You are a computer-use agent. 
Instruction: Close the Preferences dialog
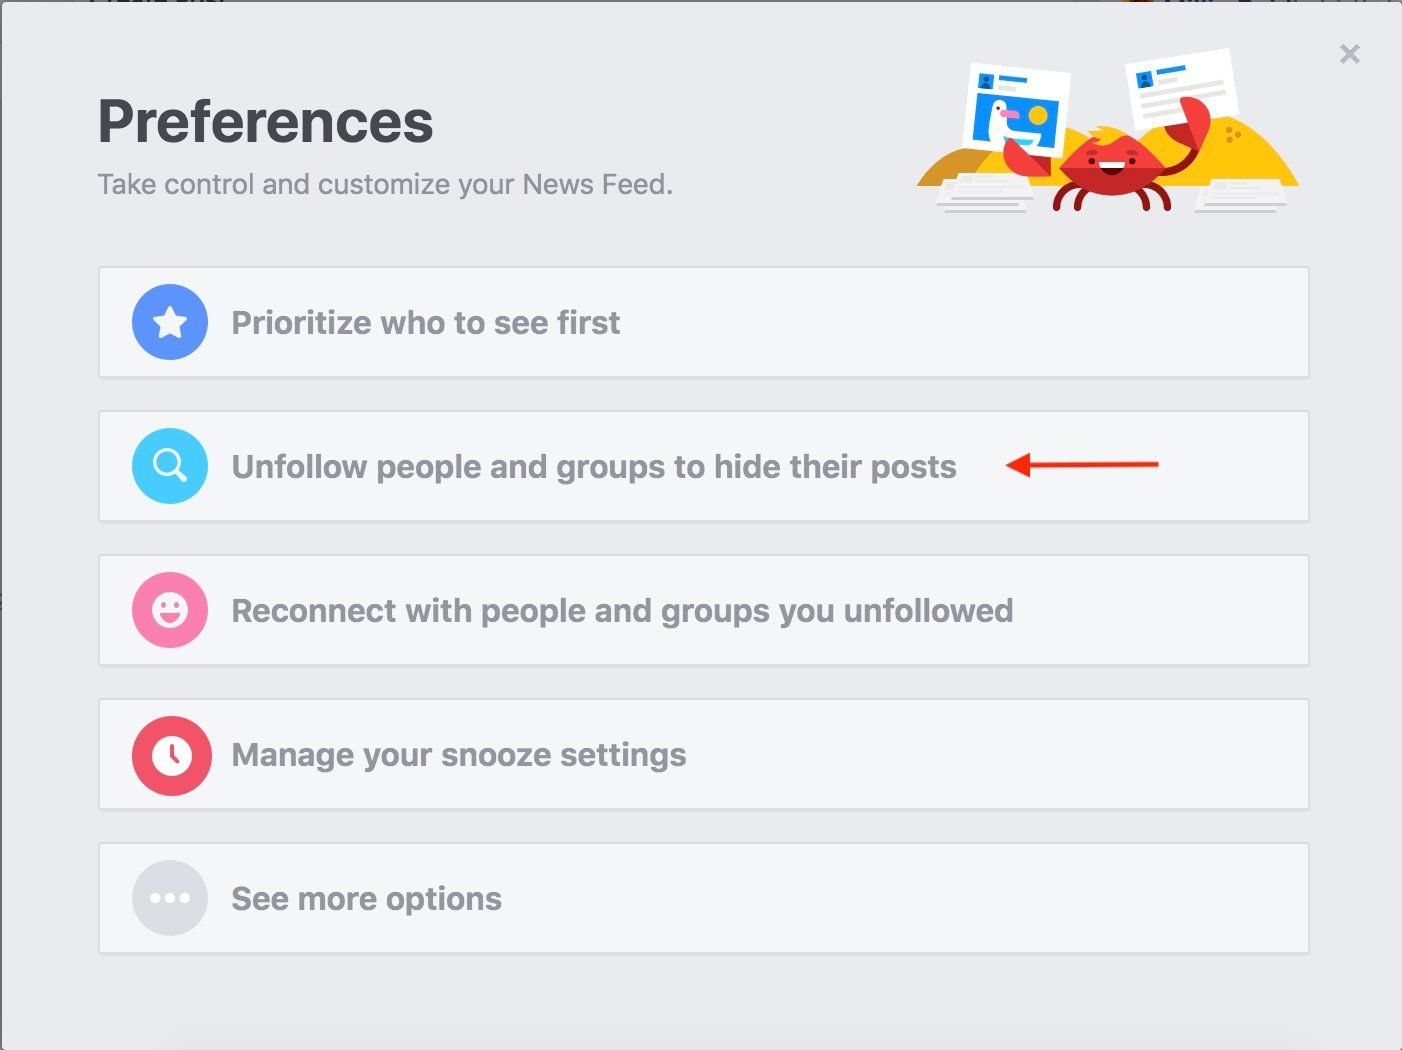point(1350,54)
